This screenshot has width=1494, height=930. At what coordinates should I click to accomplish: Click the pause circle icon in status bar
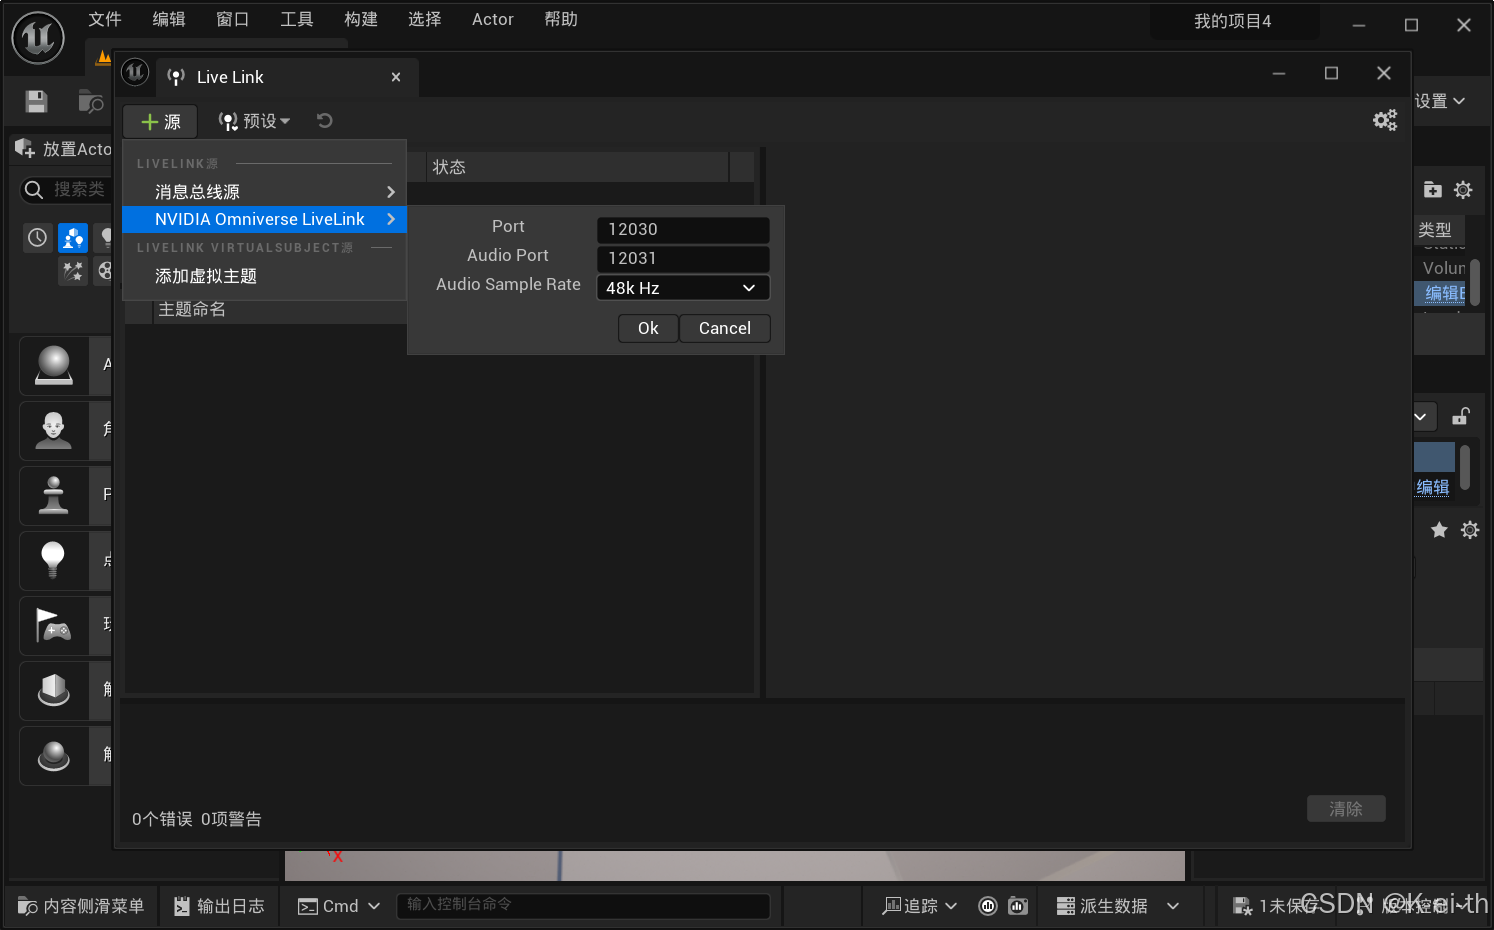click(988, 906)
